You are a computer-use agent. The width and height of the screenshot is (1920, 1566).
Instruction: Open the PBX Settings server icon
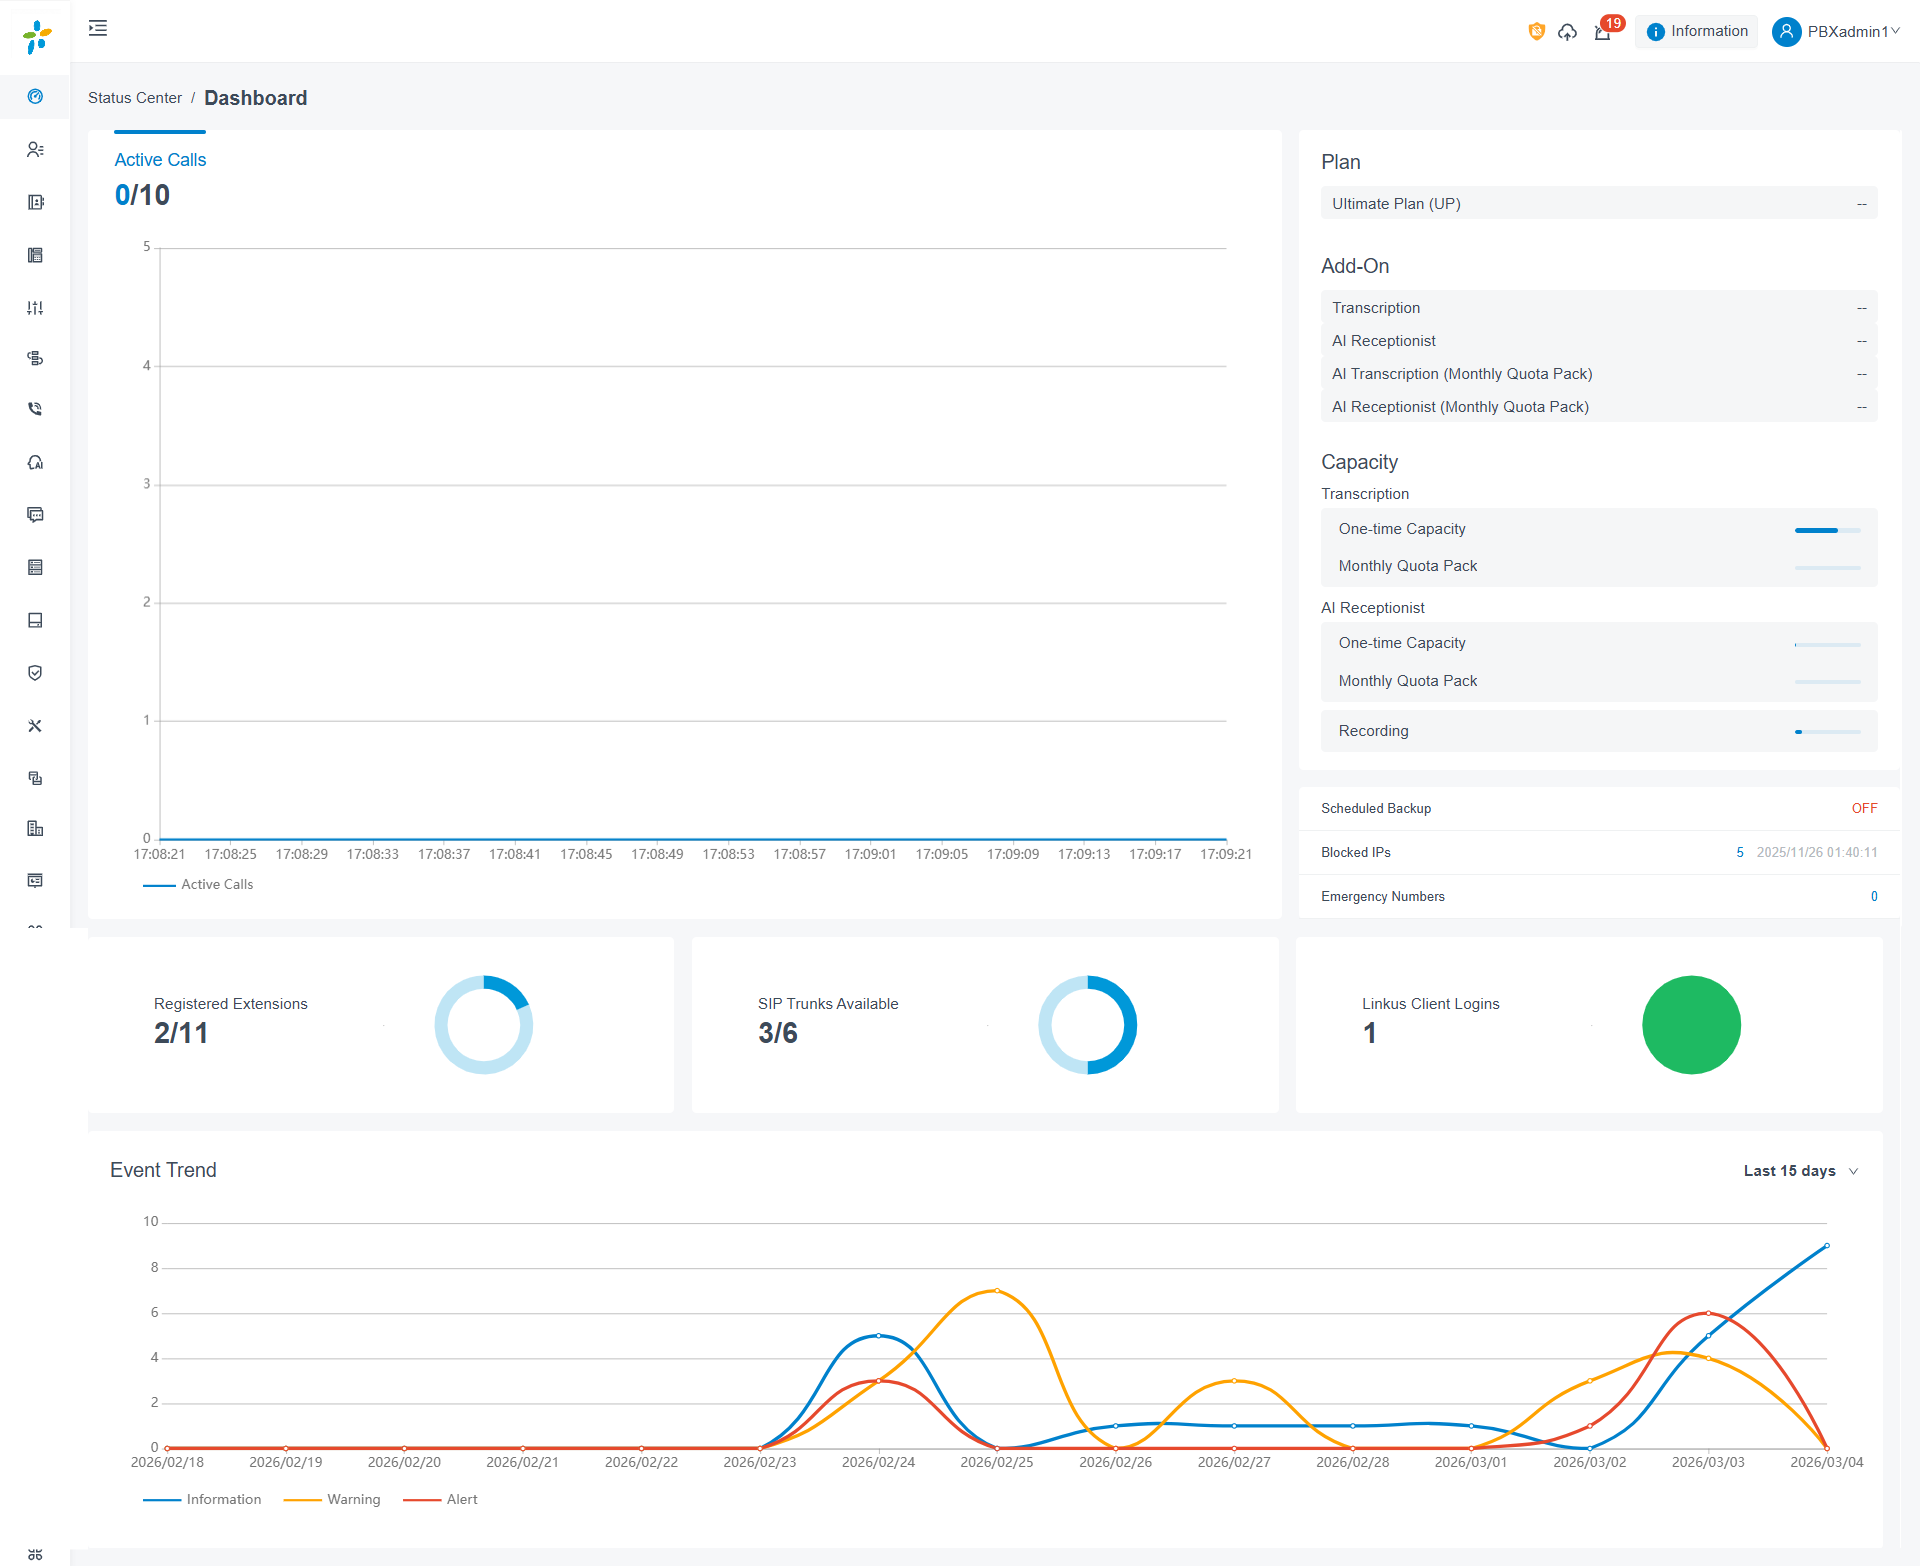point(35,568)
